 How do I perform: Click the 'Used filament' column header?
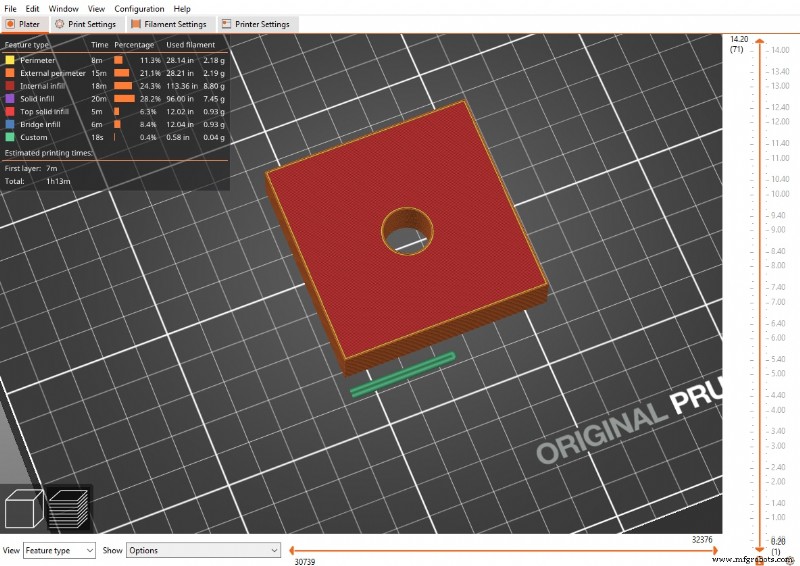click(190, 45)
